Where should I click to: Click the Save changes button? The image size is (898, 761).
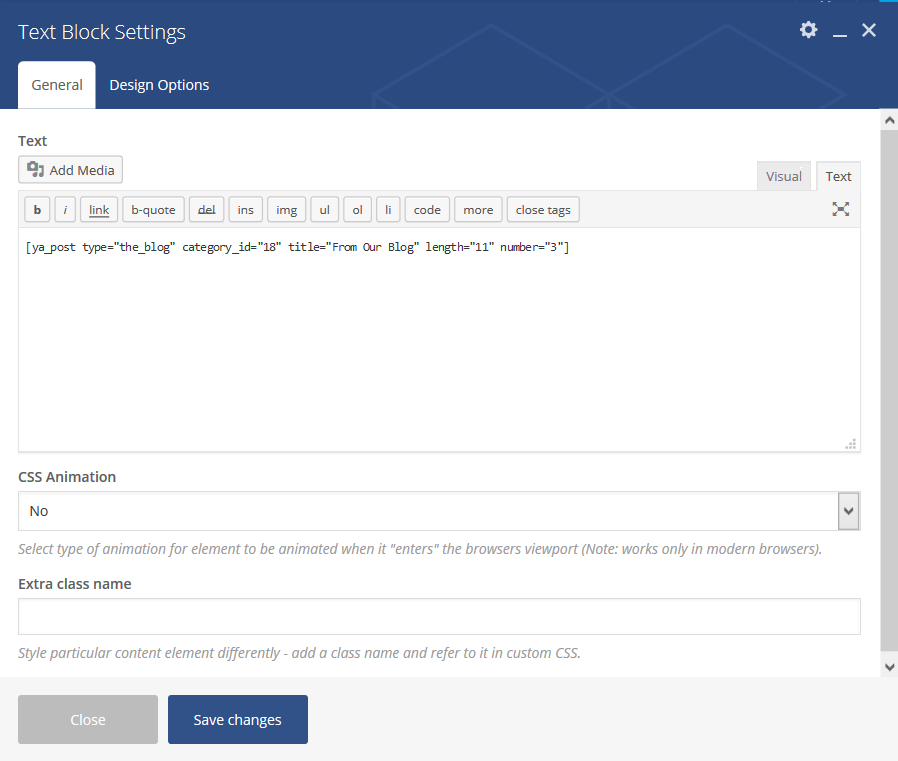click(x=238, y=720)
